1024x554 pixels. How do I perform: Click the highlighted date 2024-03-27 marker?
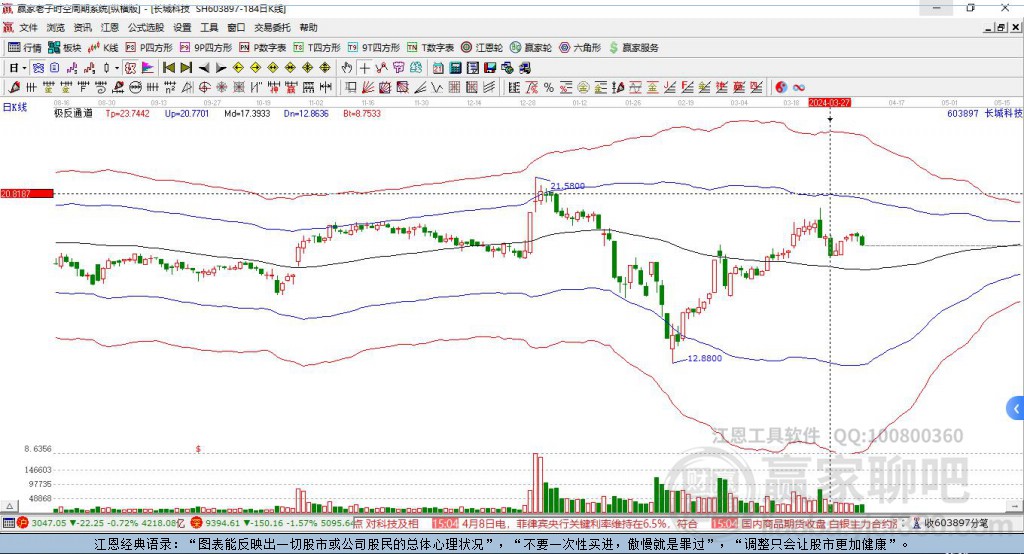click(x=829, y=103)
